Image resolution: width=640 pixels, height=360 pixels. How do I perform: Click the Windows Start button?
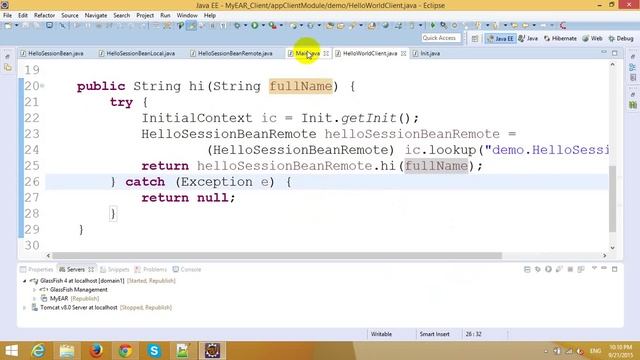(x=11, y=351)
